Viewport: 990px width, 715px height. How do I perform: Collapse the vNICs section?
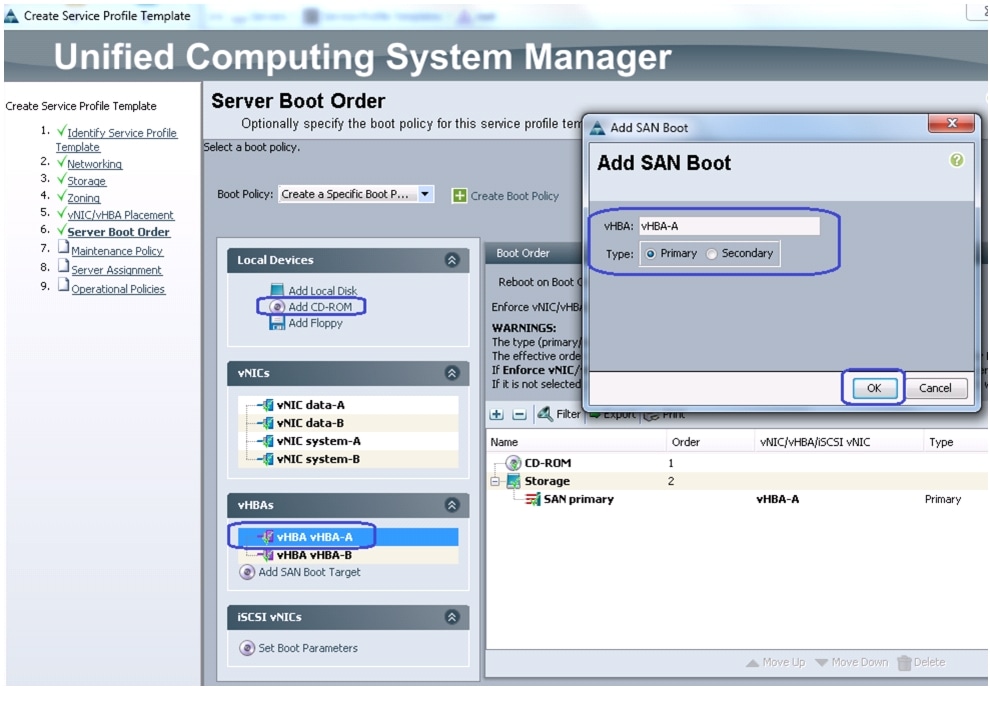pyautogui.click(x=452, y=373)
